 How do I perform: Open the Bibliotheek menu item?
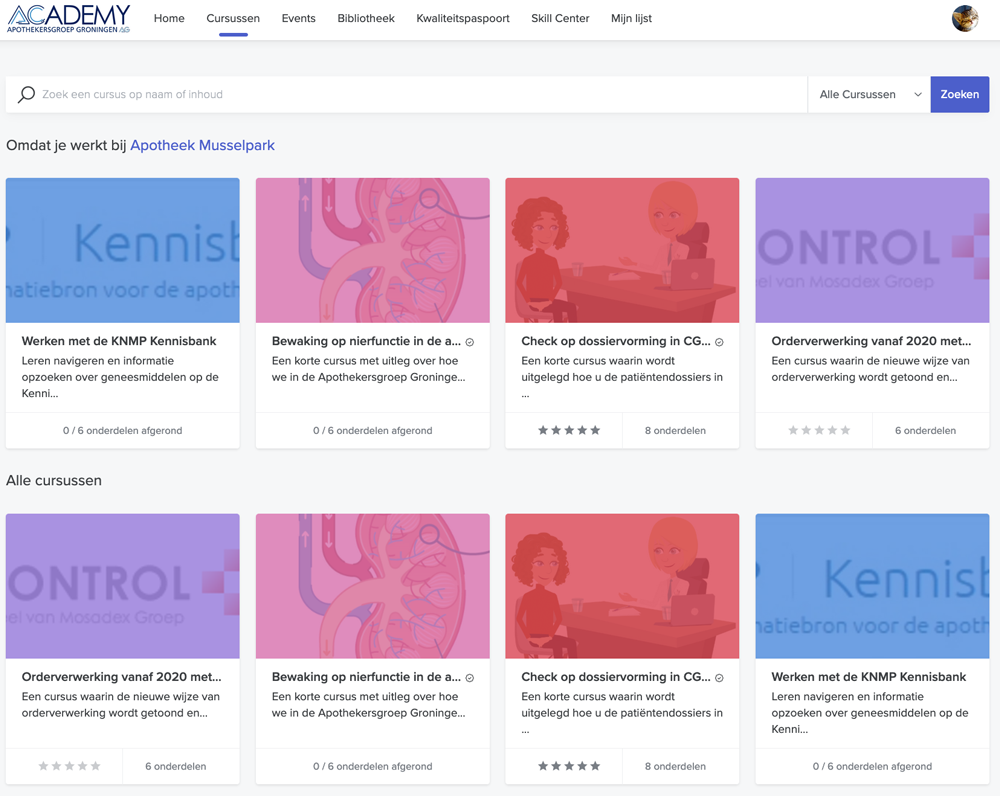366,18
